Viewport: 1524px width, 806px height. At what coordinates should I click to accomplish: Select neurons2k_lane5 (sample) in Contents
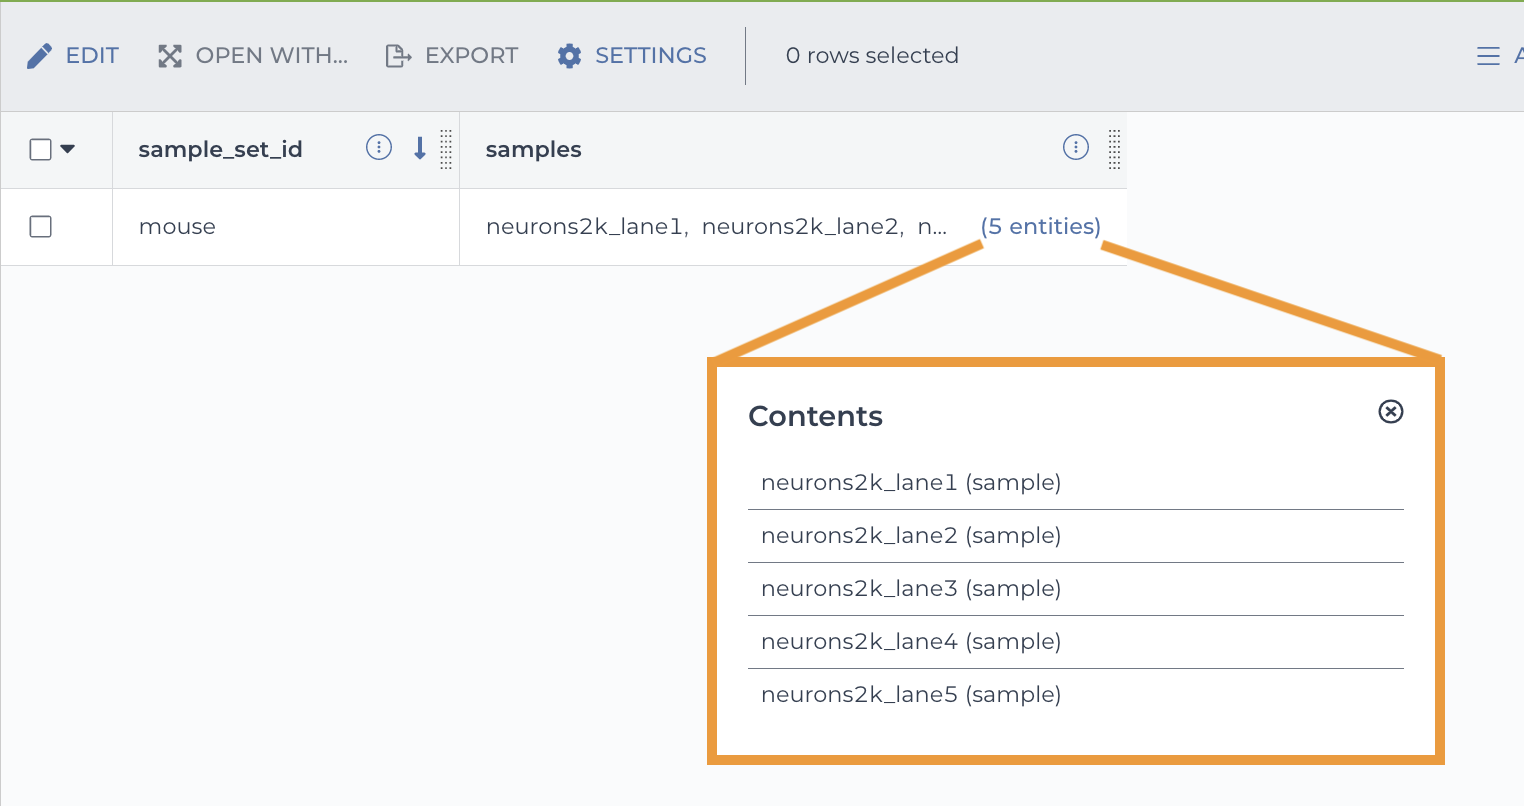point(911,695)
